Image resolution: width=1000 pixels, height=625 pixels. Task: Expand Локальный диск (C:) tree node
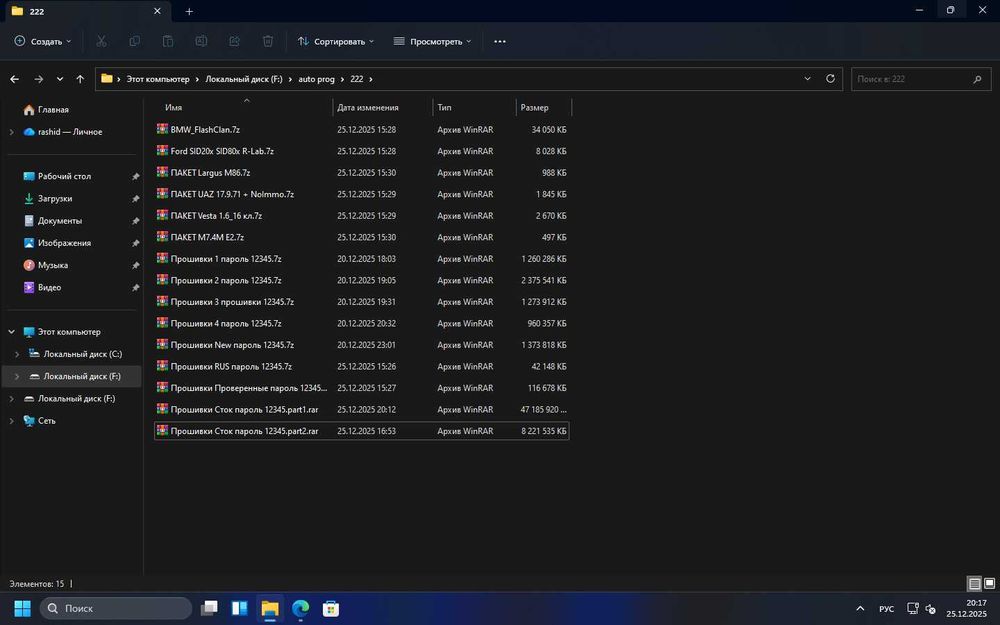17,354
